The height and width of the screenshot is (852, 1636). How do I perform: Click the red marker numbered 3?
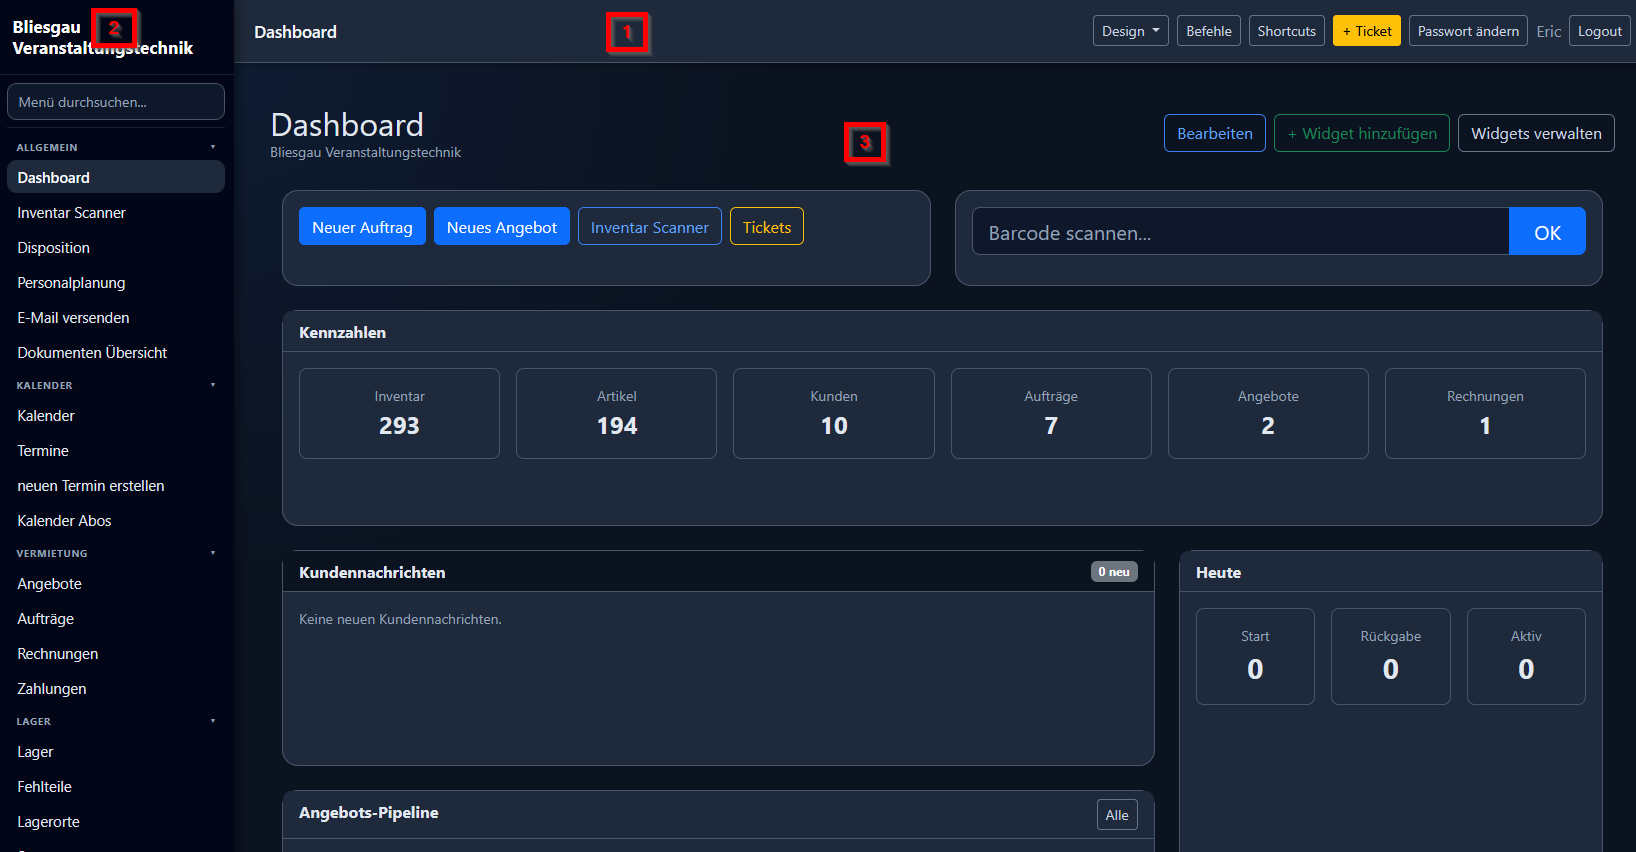pos(866,143)
